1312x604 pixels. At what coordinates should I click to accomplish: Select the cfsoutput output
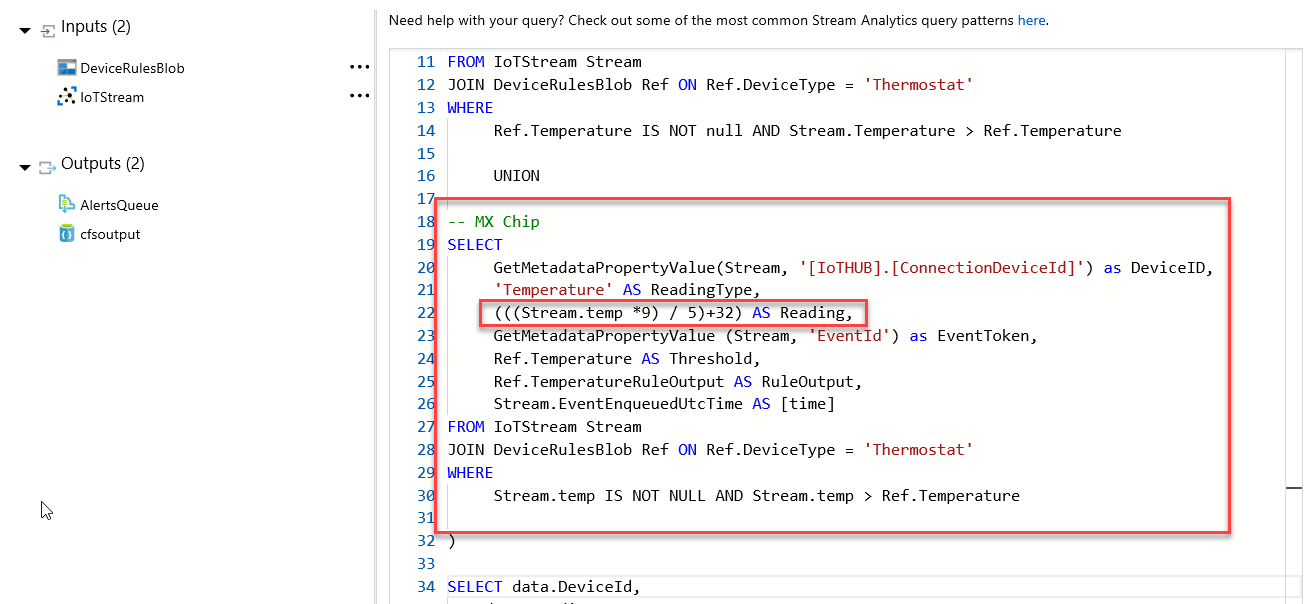(x=110, y=234)
